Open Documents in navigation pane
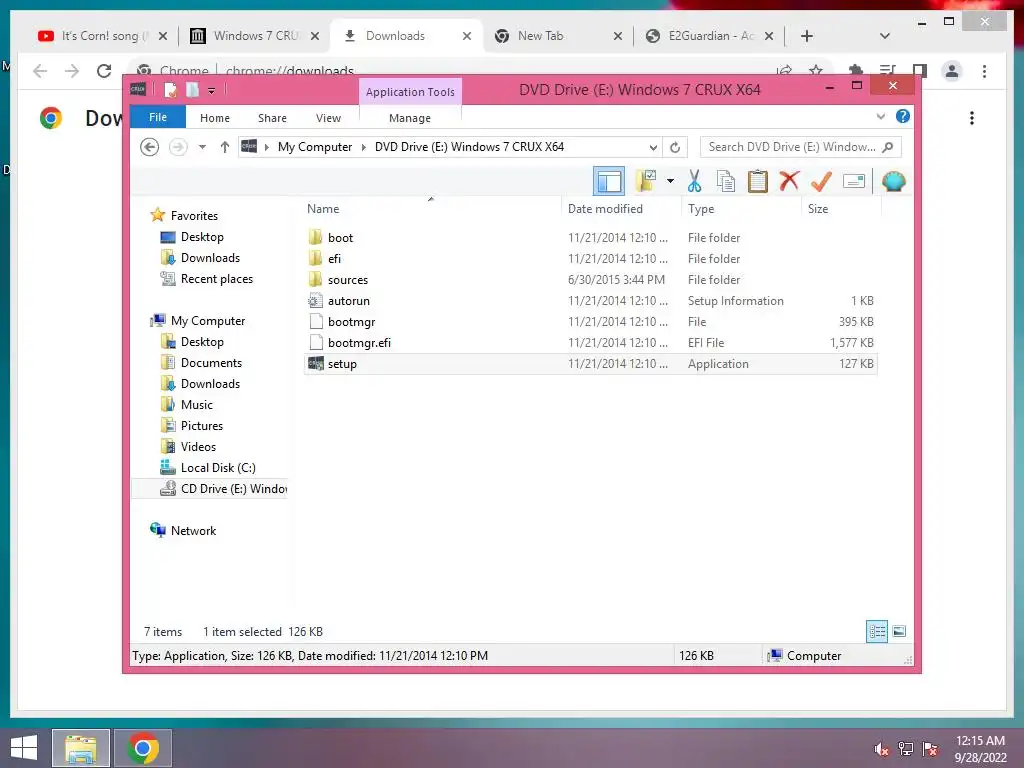The image size is (1024, 768). 211,362
